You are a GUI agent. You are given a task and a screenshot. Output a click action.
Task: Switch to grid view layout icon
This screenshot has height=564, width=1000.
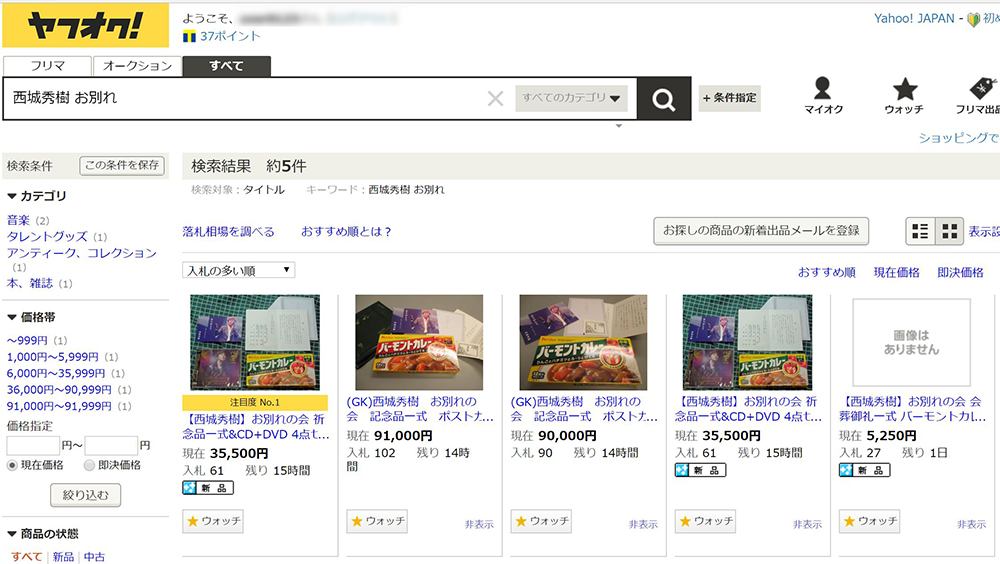pyautogui.click(x=948, y=231)
